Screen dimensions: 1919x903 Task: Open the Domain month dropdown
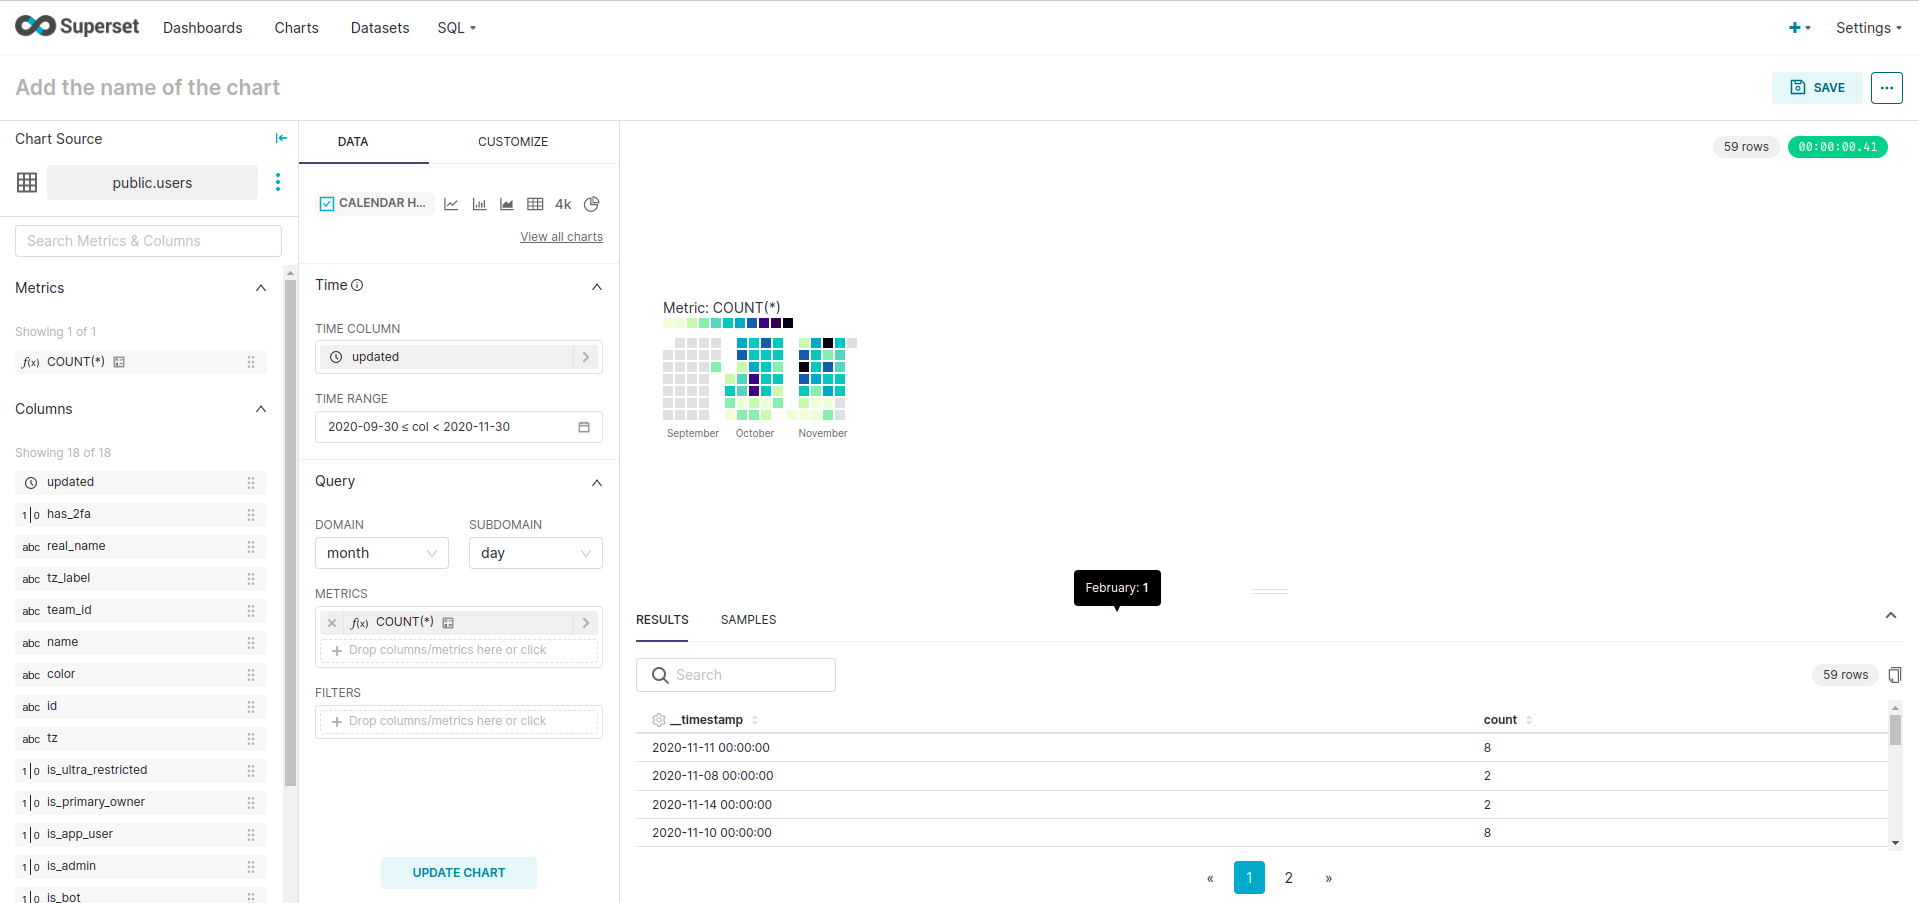tap(382, 553)
